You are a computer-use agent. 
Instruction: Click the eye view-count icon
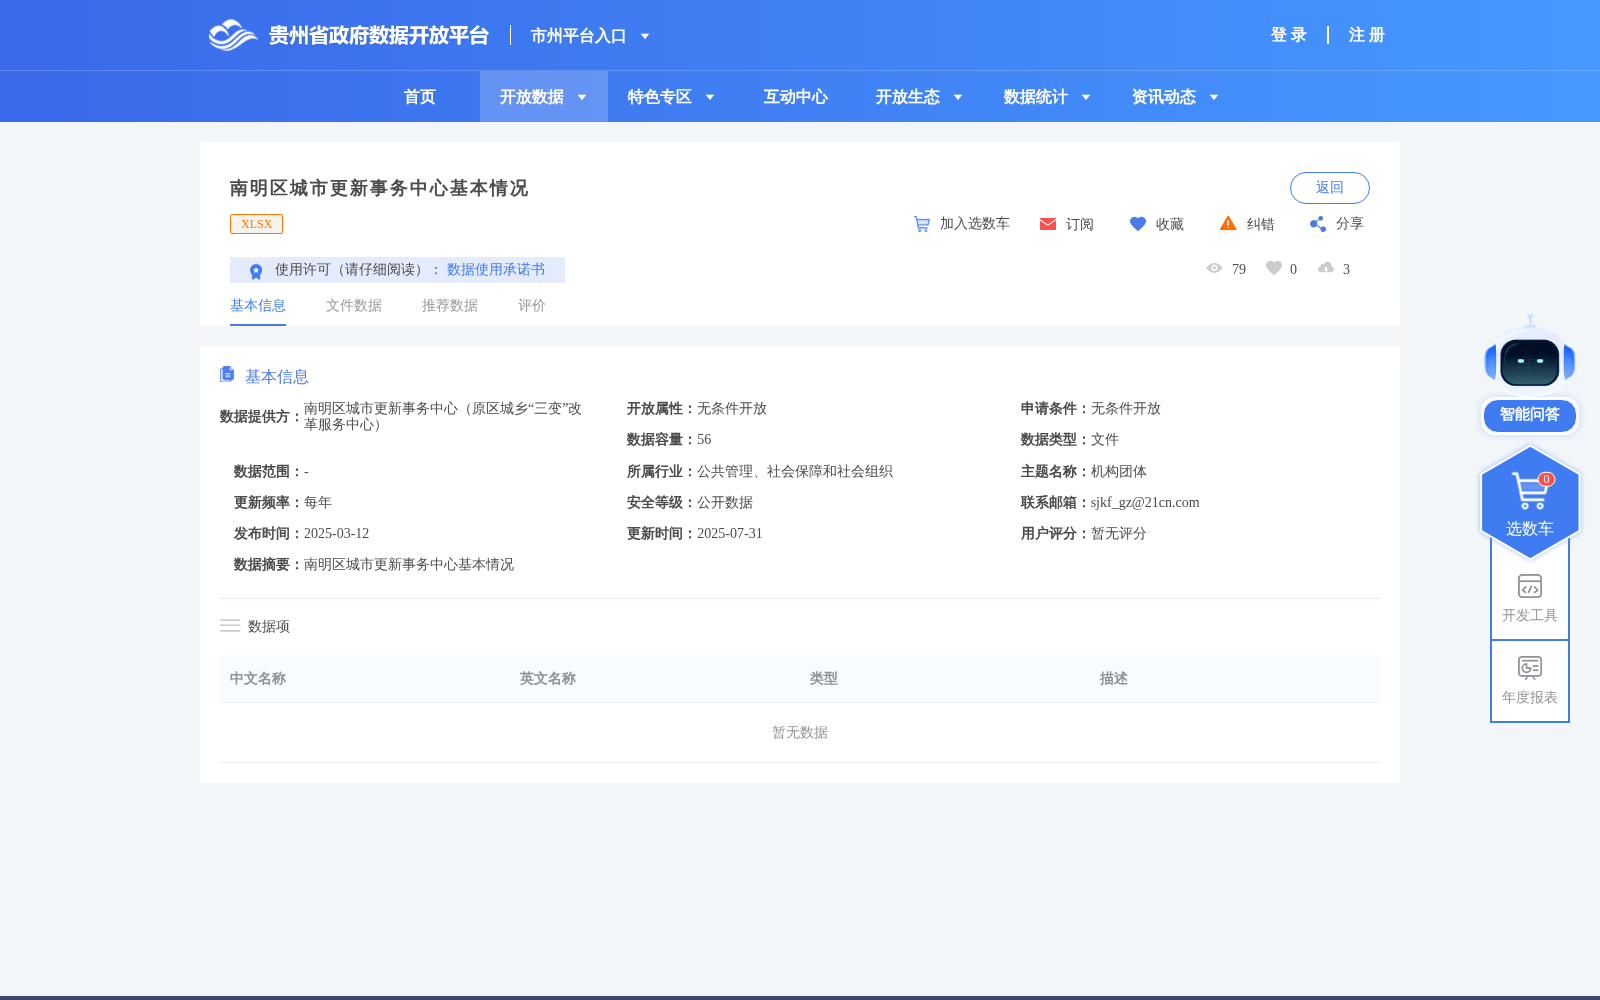[1214, 268]
